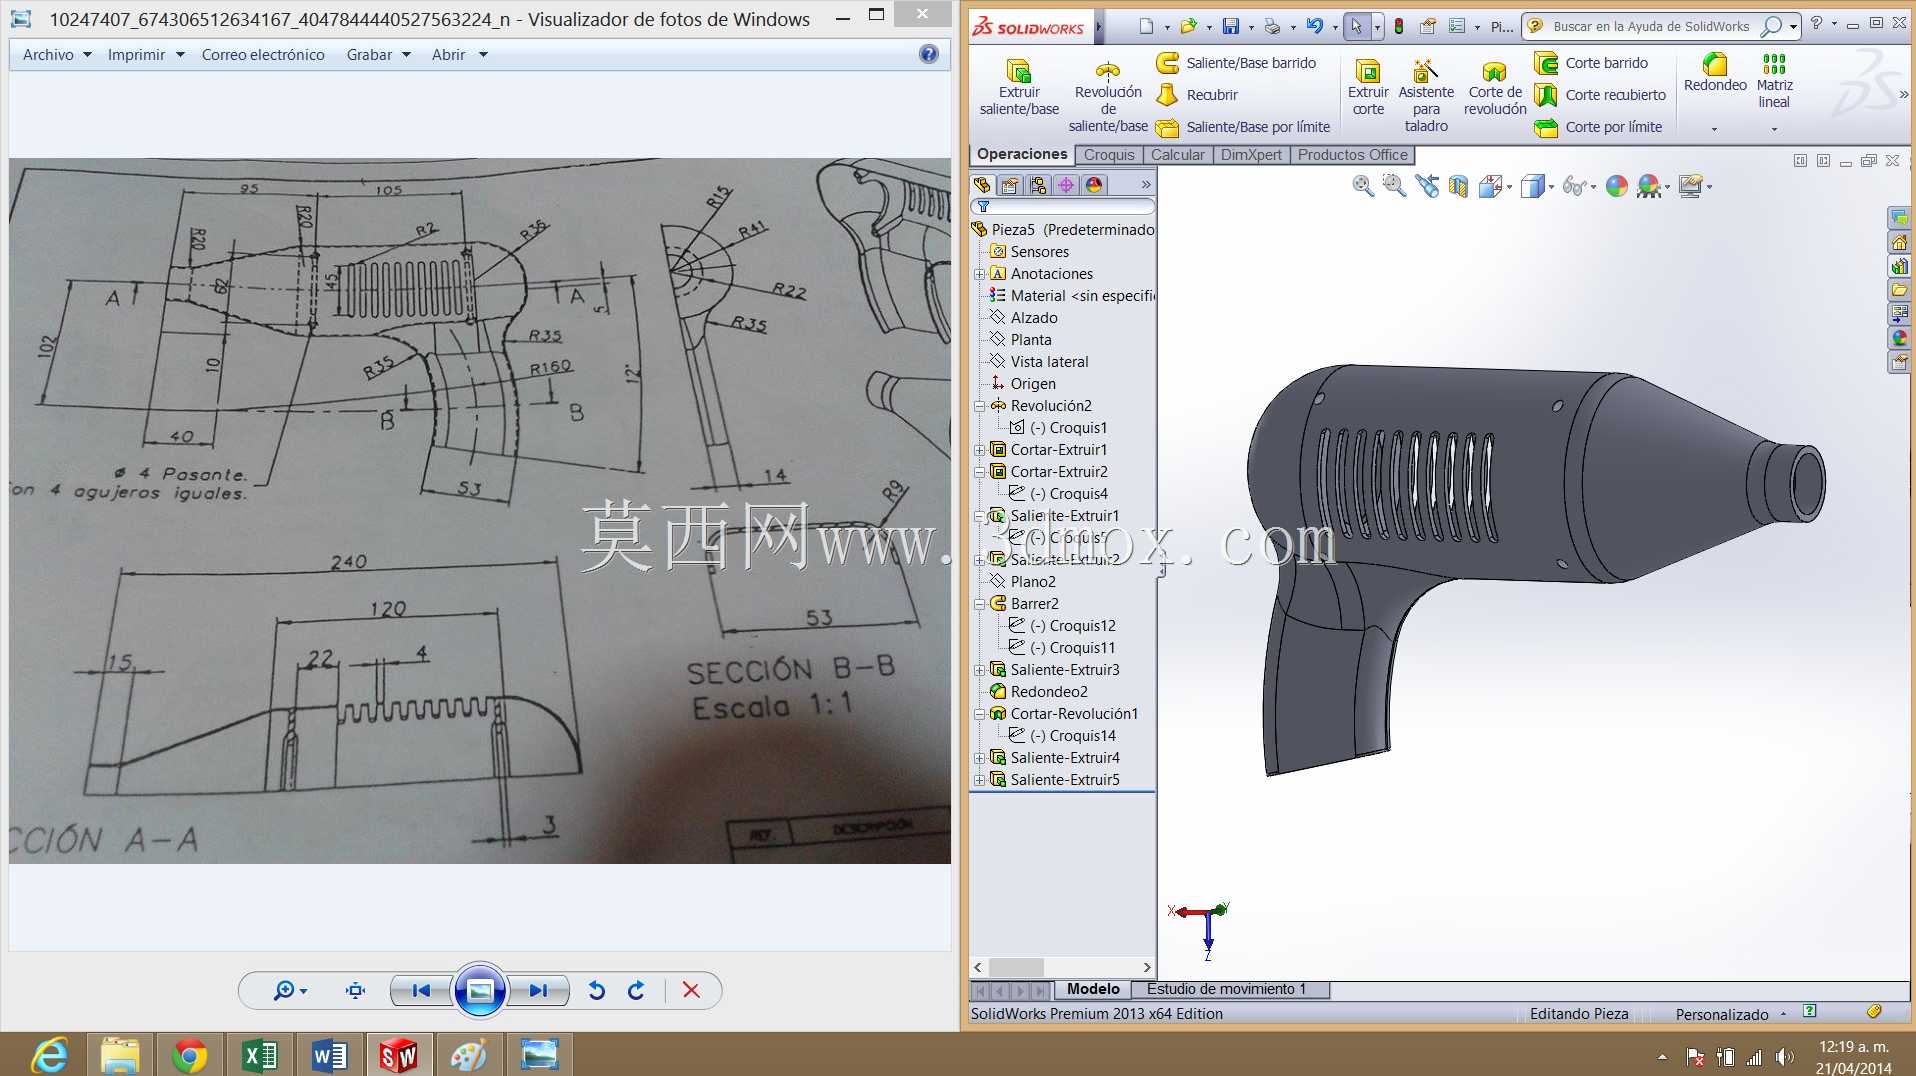Collapse the Revolución2 feature node
Image resolution: width=1916 pixels, height=1076 pixels.
pos(980,406)
